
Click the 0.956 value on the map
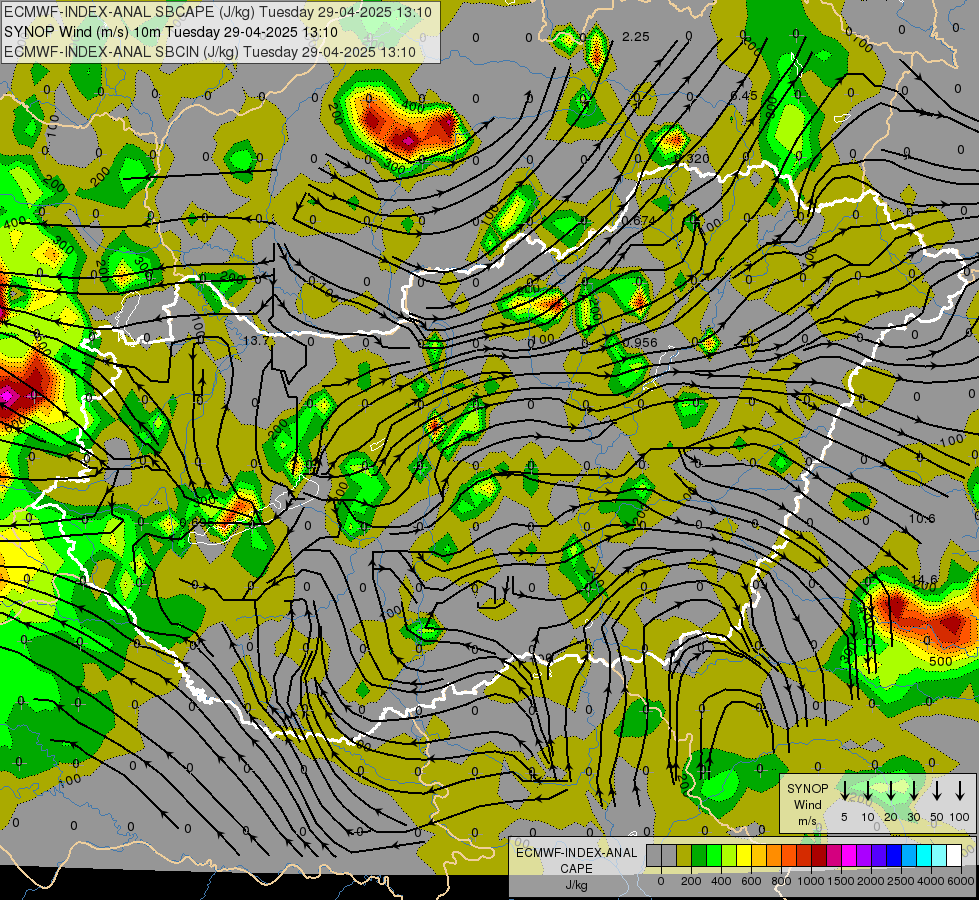point(641,342)
